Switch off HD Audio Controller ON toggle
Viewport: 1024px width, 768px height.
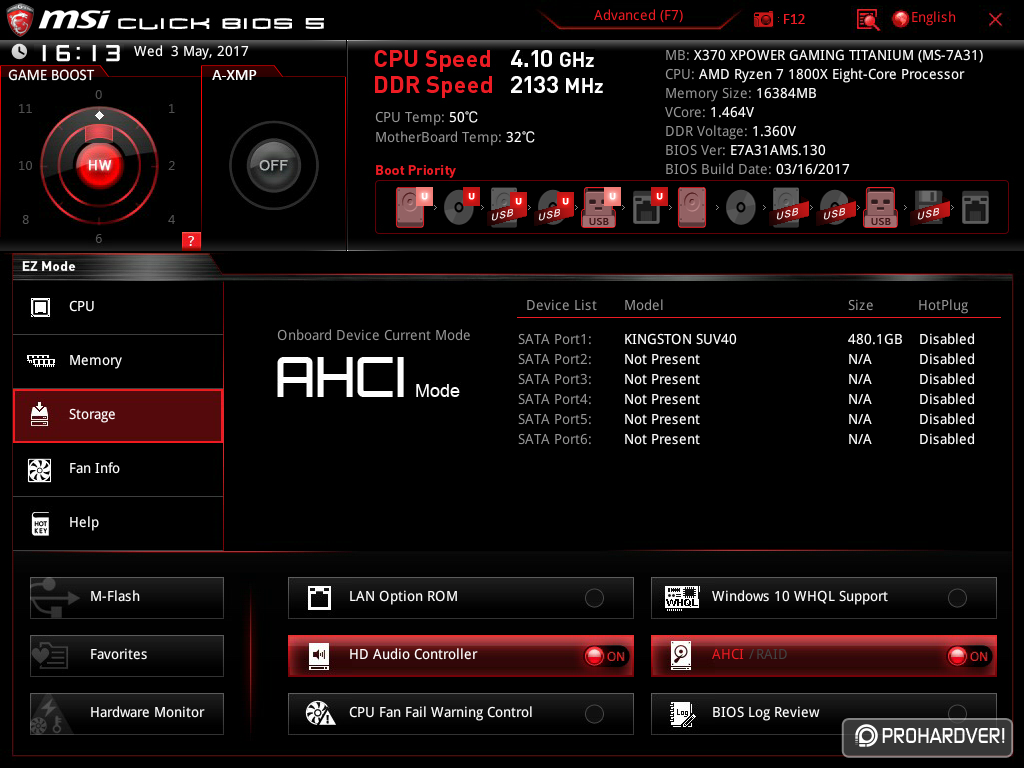(606, 656)
